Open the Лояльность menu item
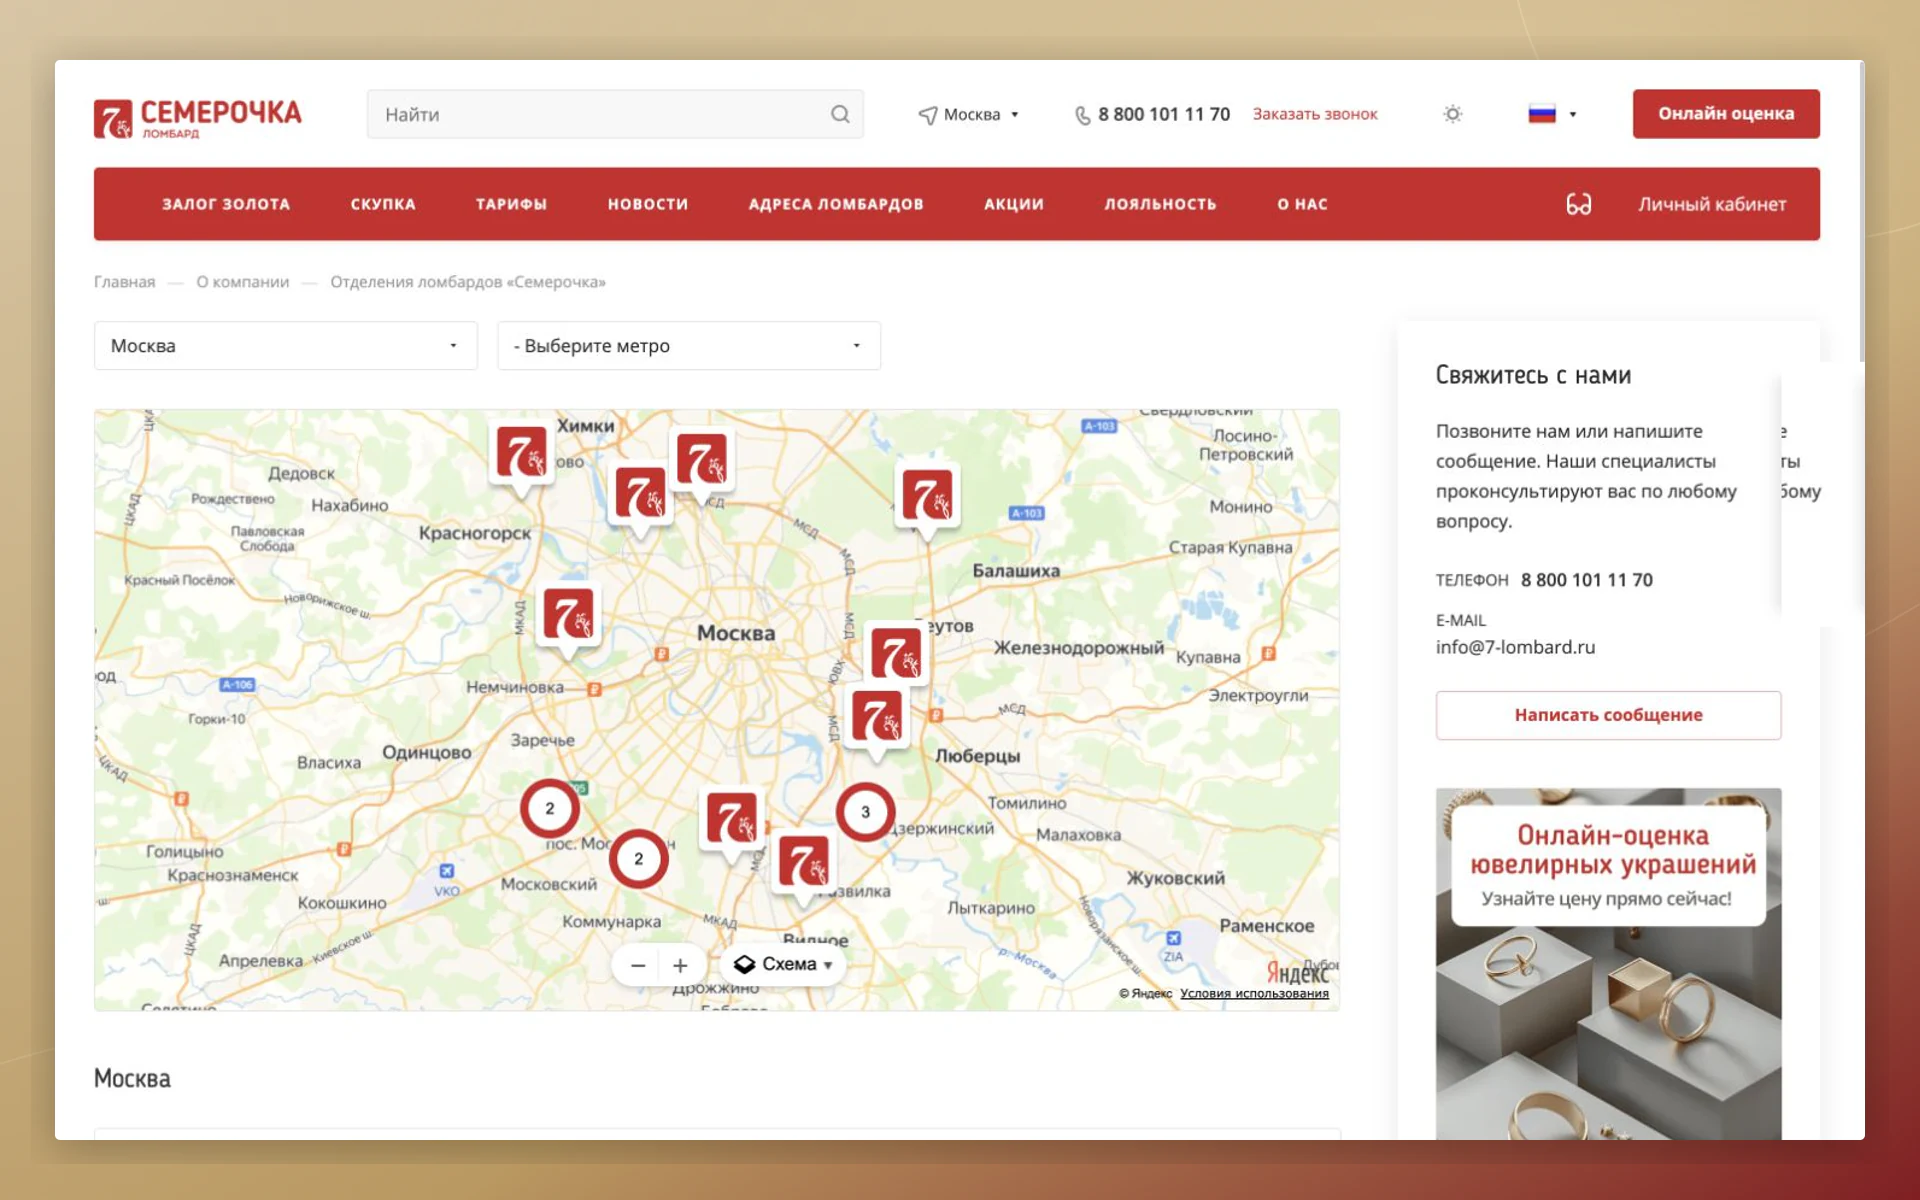Viewport: 1920px width, 1200px height. [1160, 204]
